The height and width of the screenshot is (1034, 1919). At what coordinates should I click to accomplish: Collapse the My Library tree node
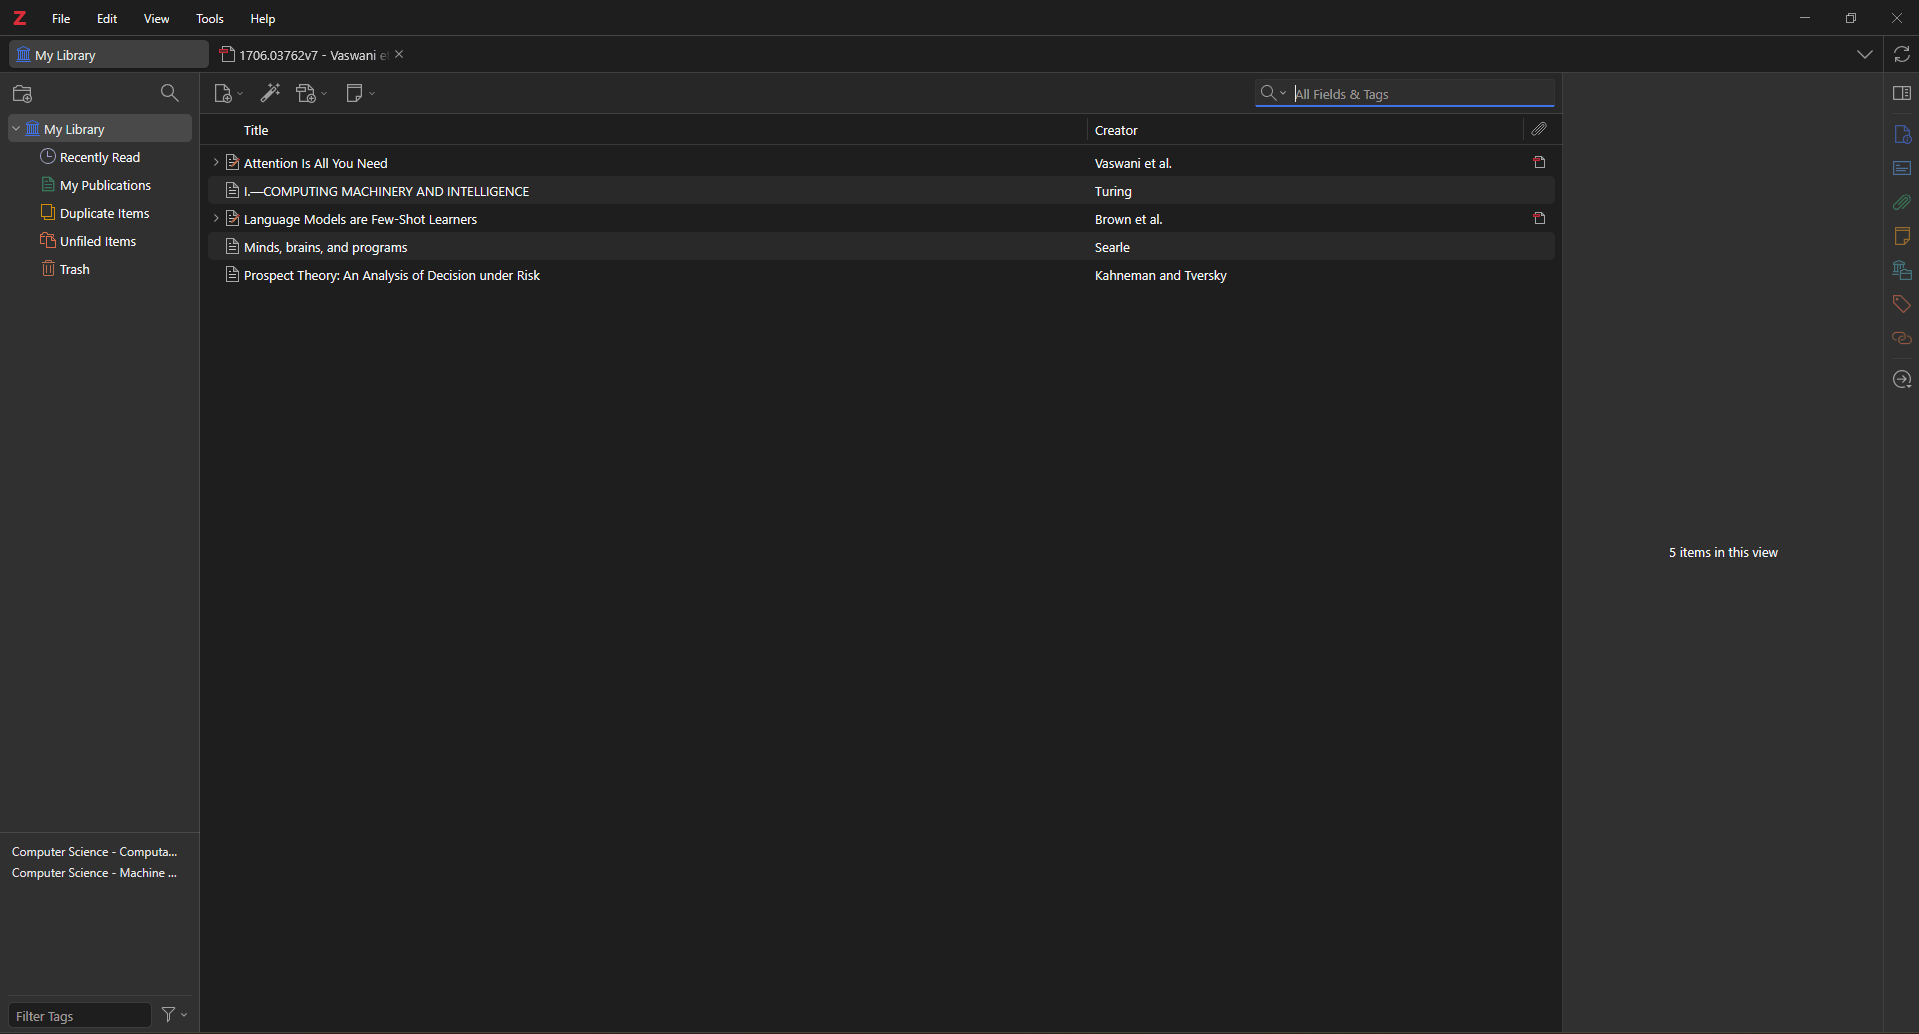pyautogui.click(x=16, y=129)
